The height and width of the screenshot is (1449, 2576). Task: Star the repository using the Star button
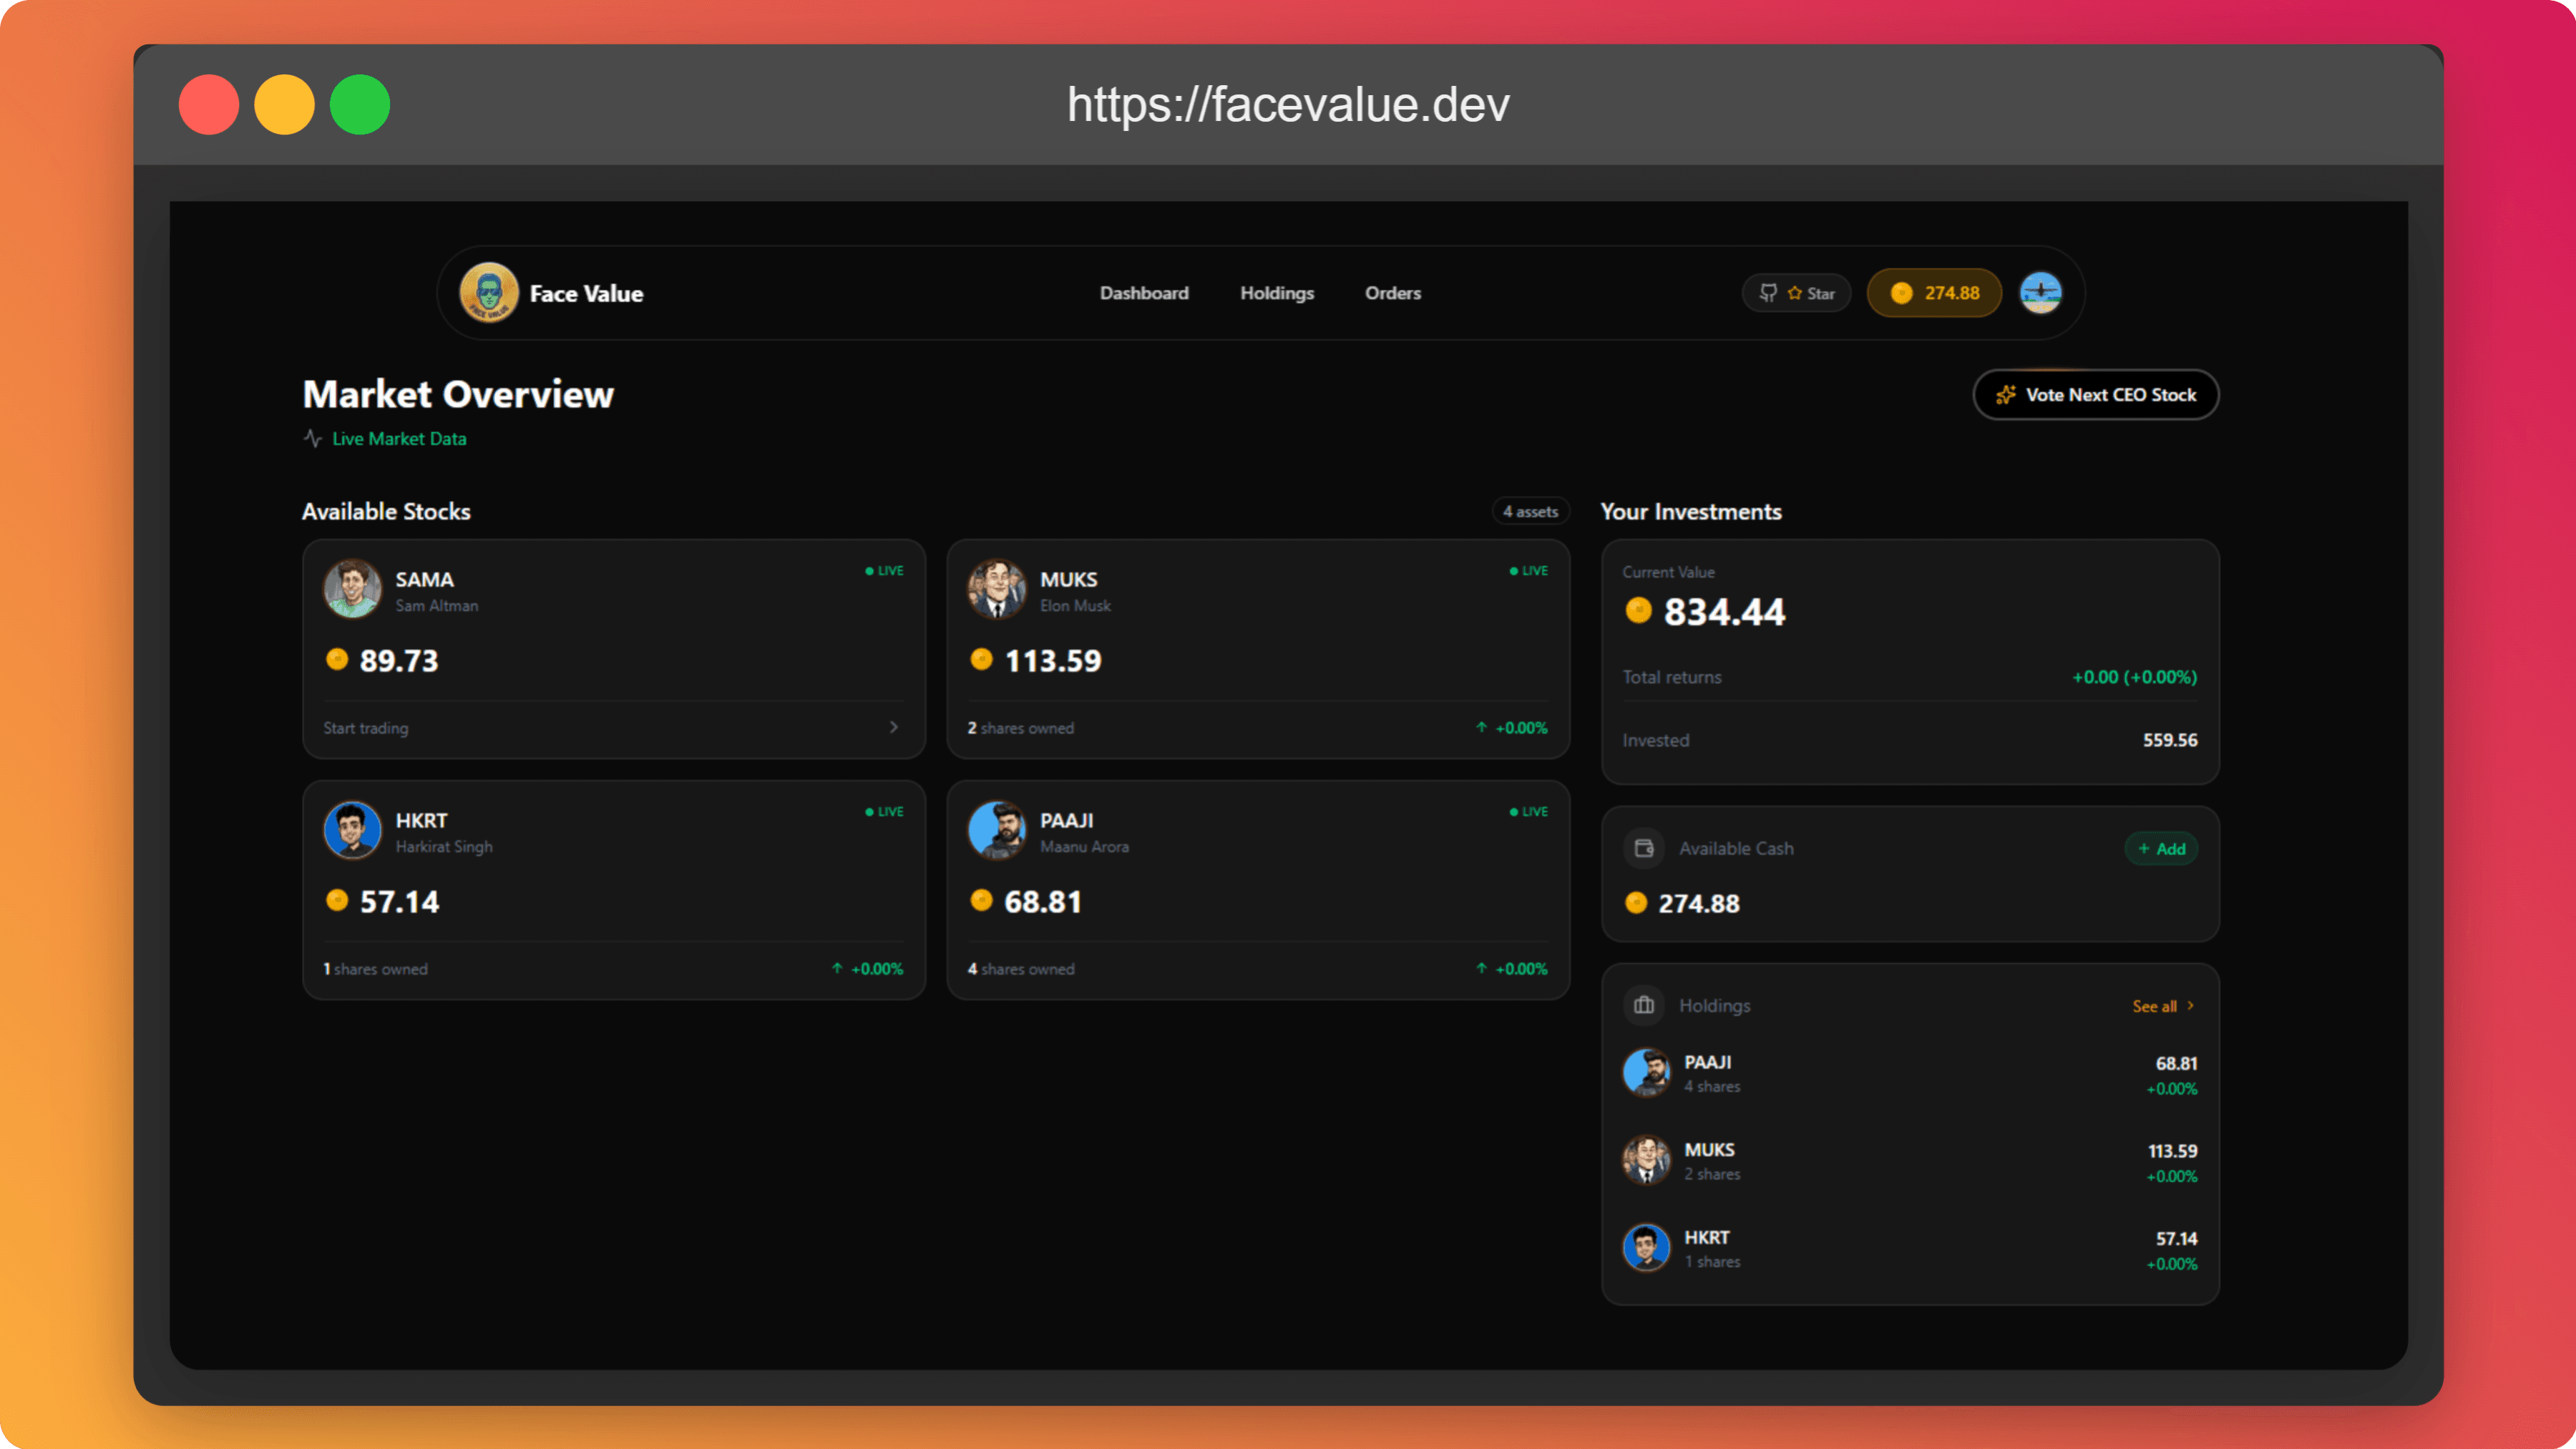tap(1797, 292)
